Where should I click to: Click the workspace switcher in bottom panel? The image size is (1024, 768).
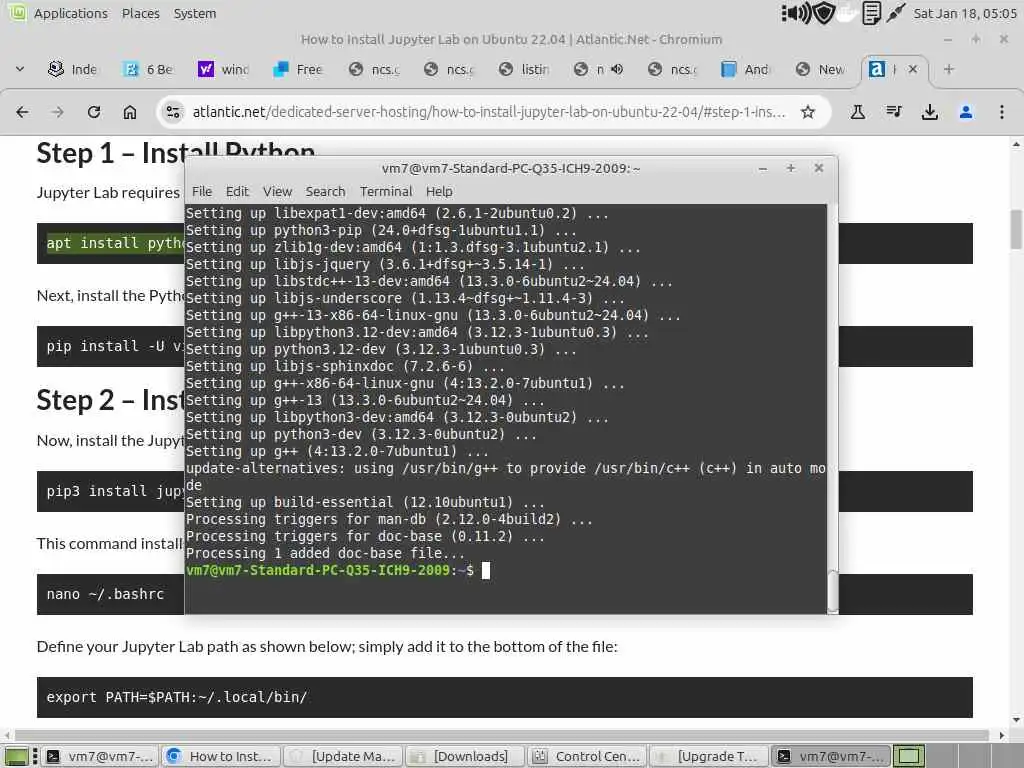[x=909, y=756]
